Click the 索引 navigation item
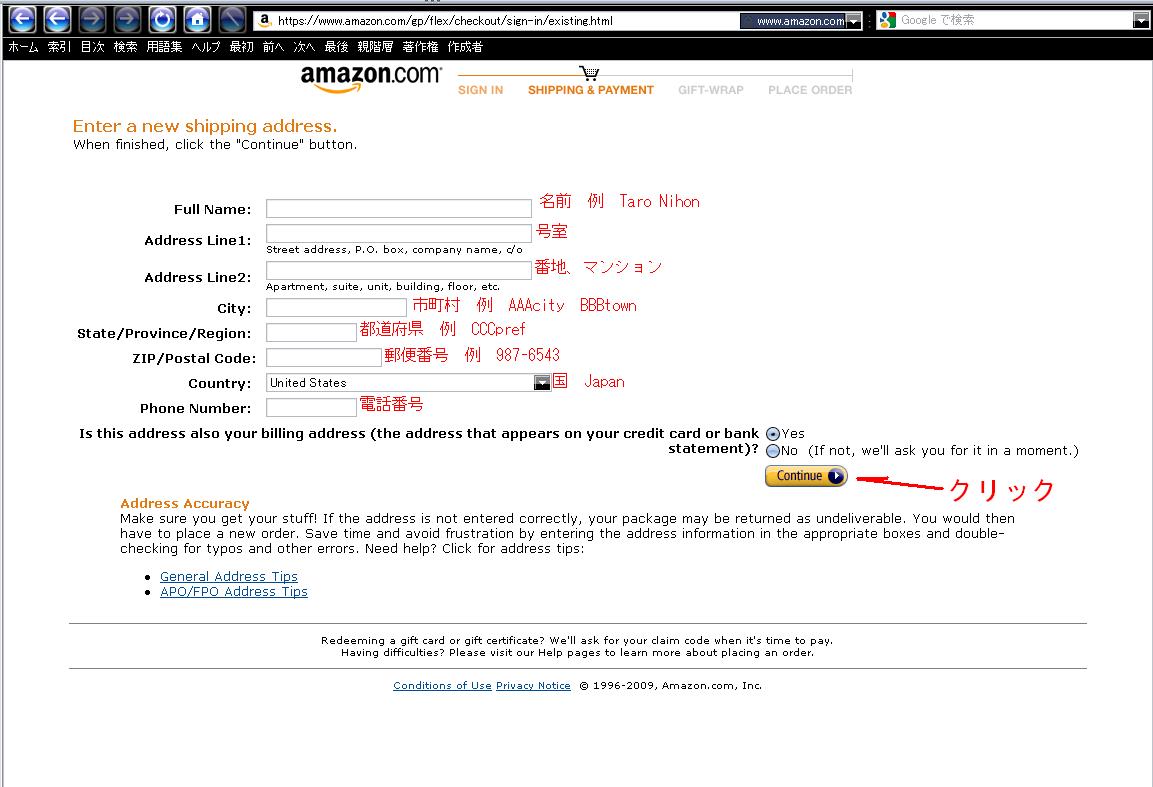 pos(59,47)
